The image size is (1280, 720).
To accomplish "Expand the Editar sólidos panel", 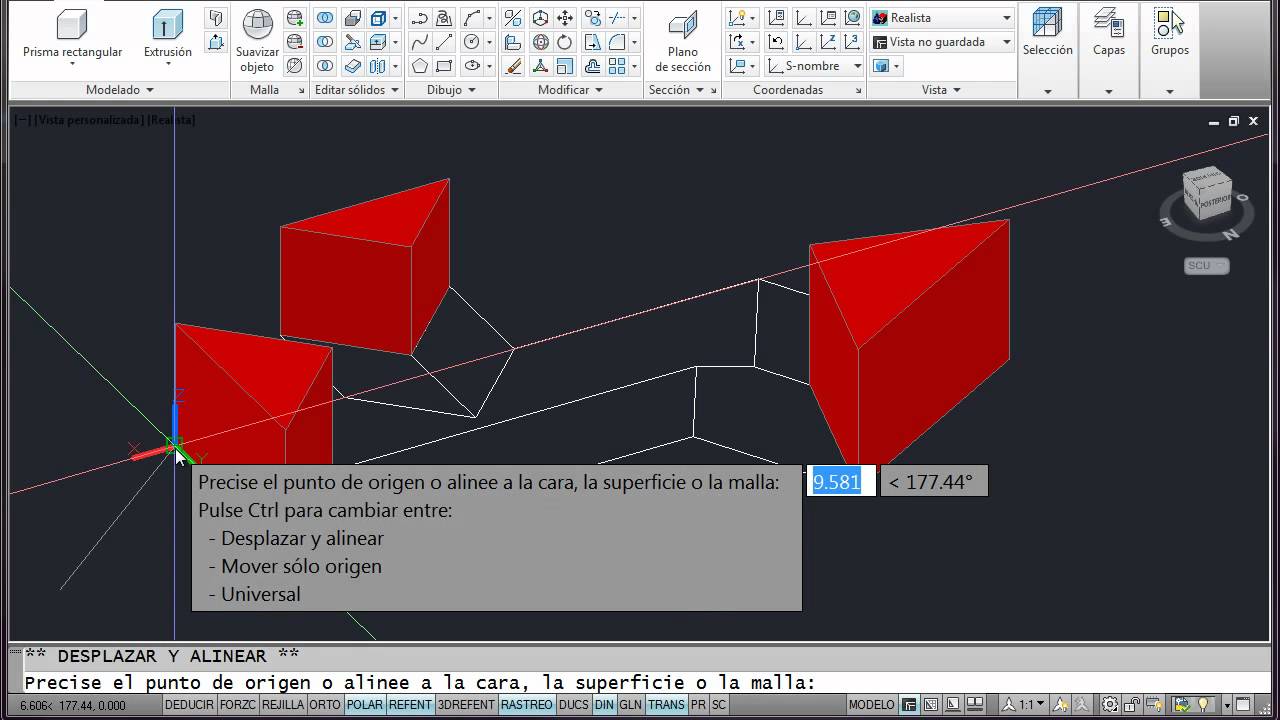I will pos(357,90).
